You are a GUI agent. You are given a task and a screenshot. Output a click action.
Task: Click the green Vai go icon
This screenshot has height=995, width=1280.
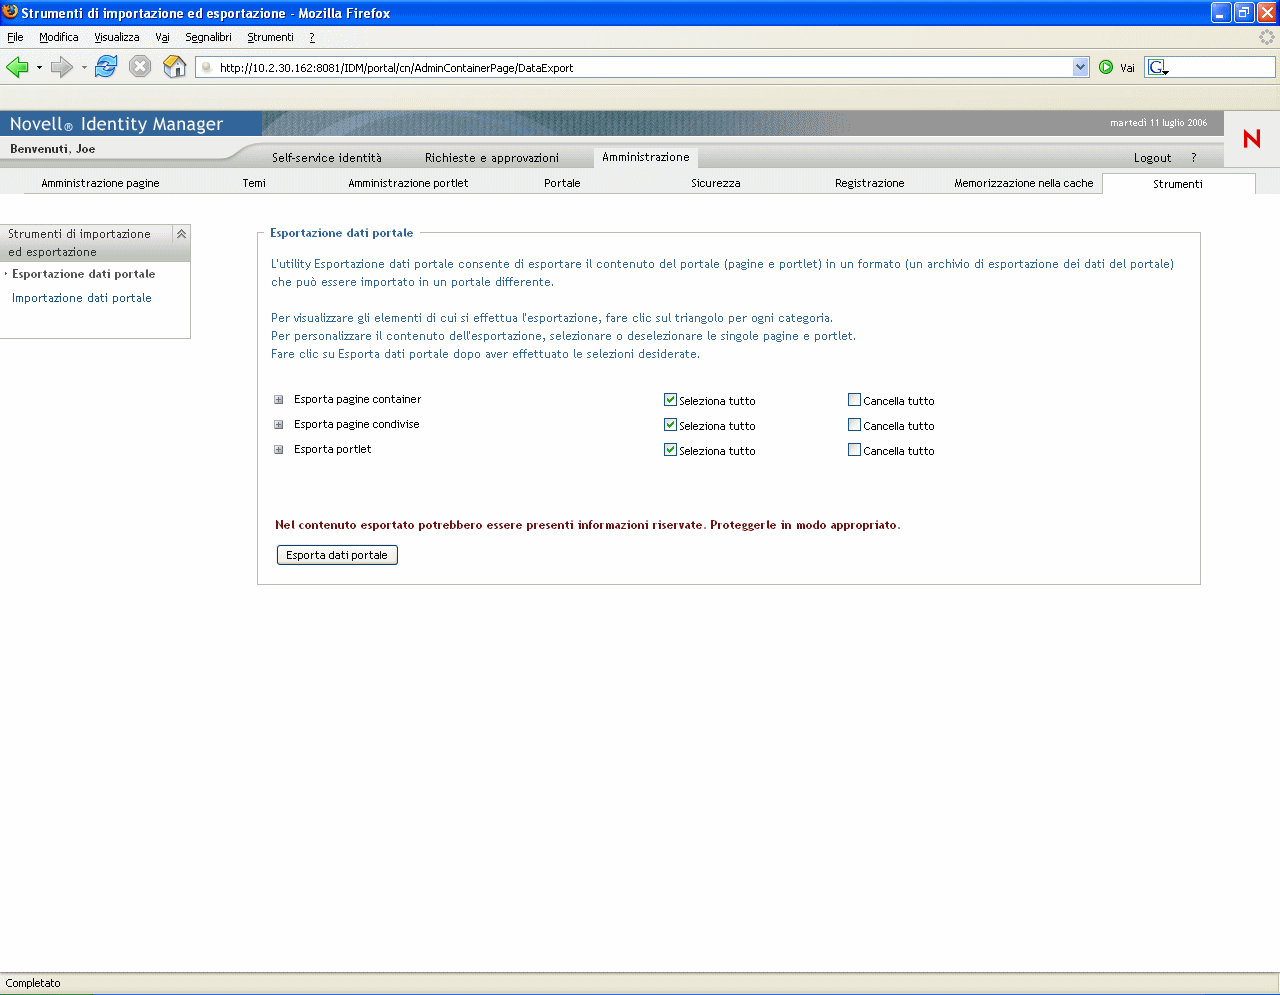(x=1106, y=67)
